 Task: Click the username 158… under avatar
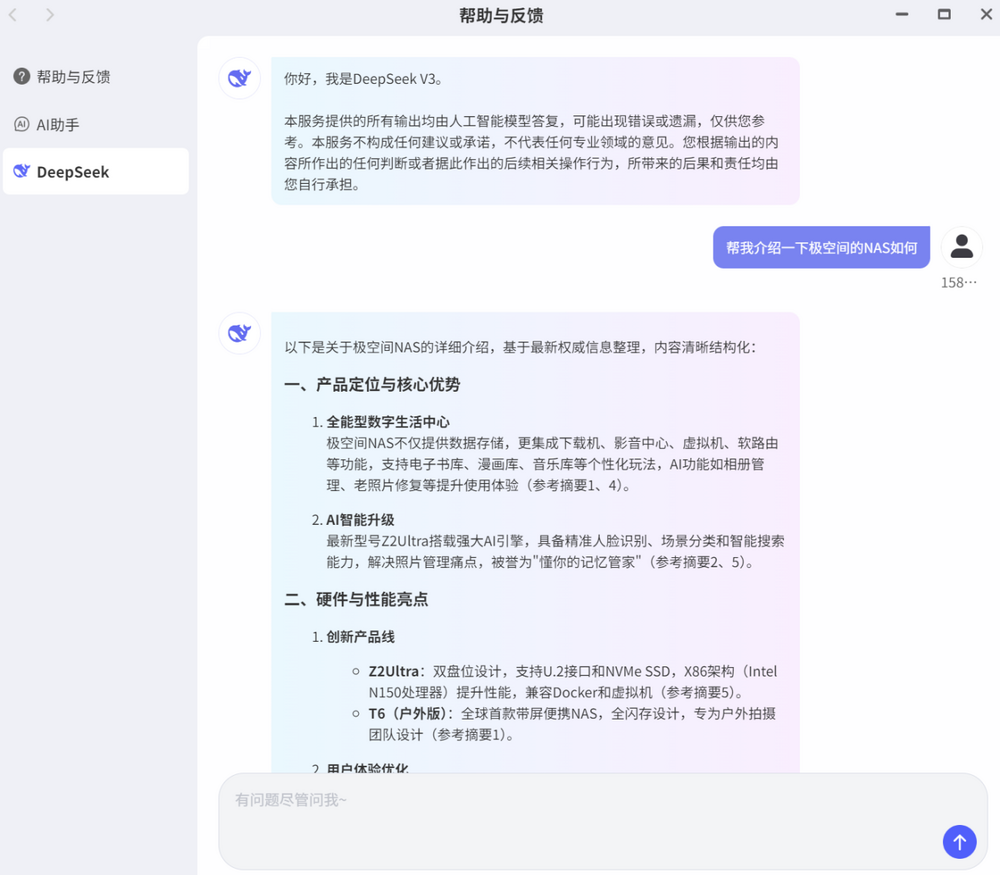pyautogui.click(x=958, y=283)
